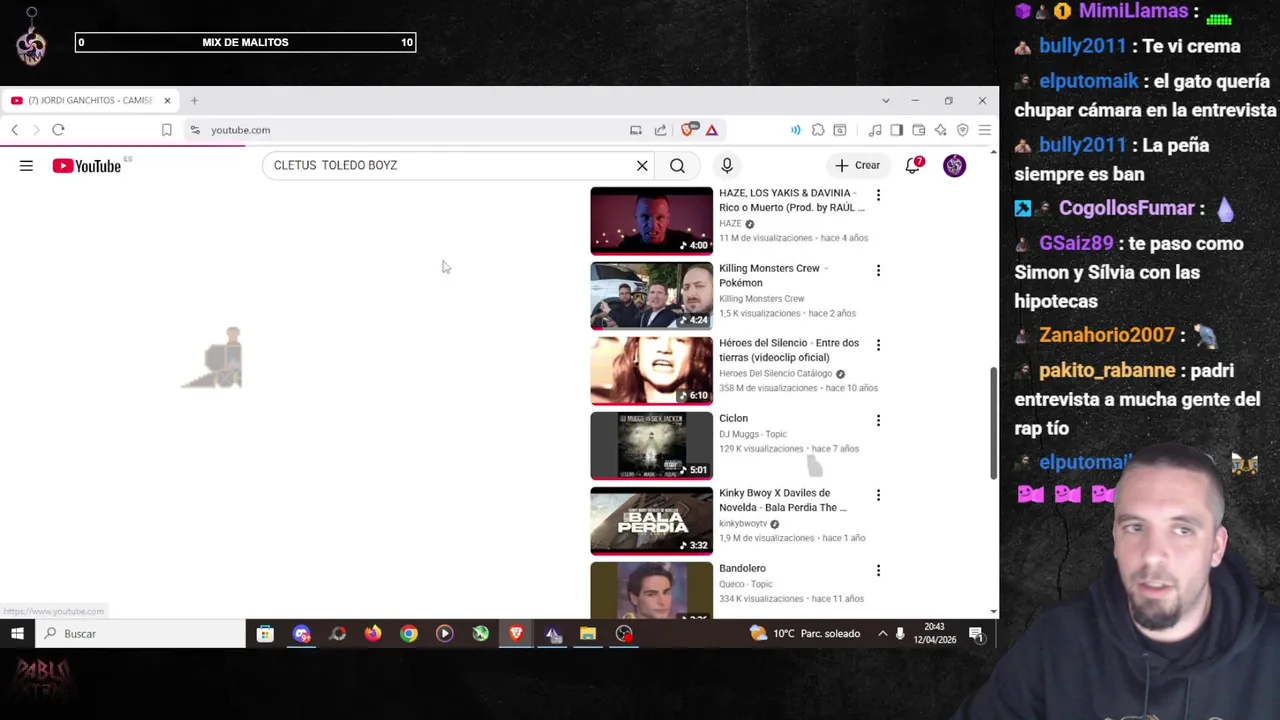Open the Microsoft Store taskbar icon
This screenshot has width=1280, height=720.
pyautogui.click(x=265, y=634)
